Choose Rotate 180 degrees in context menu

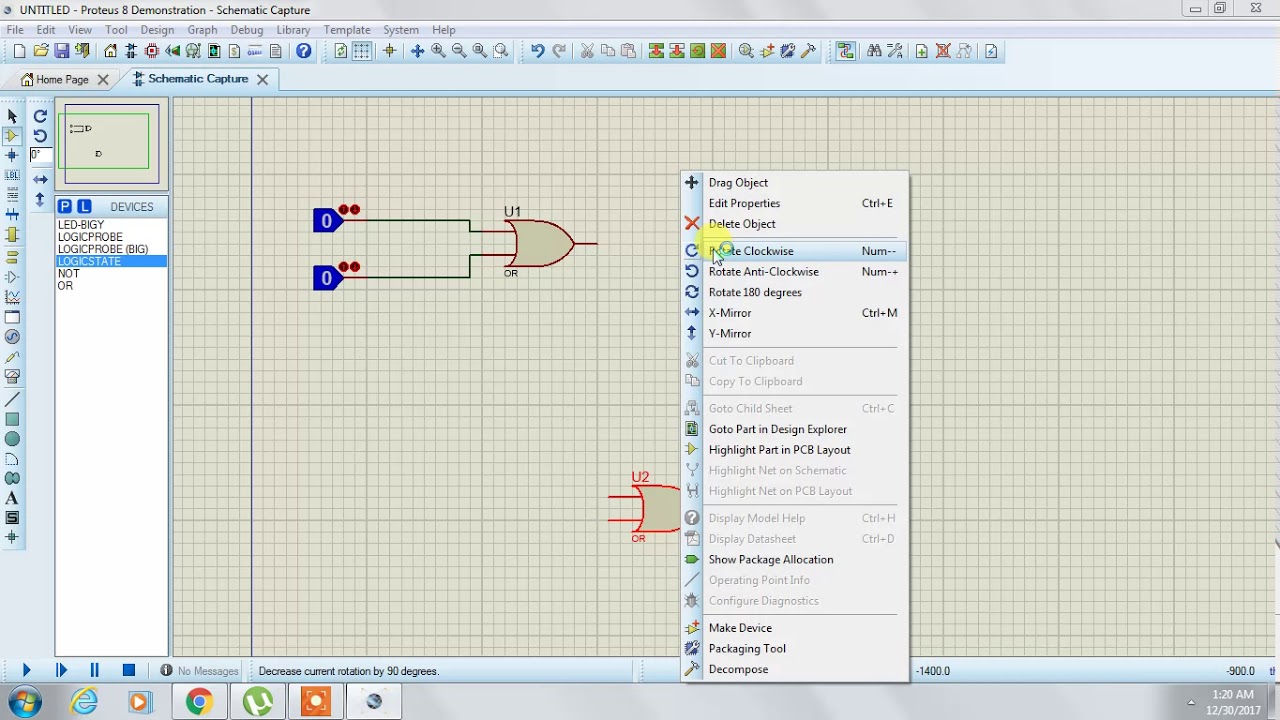tap(795, 292)
